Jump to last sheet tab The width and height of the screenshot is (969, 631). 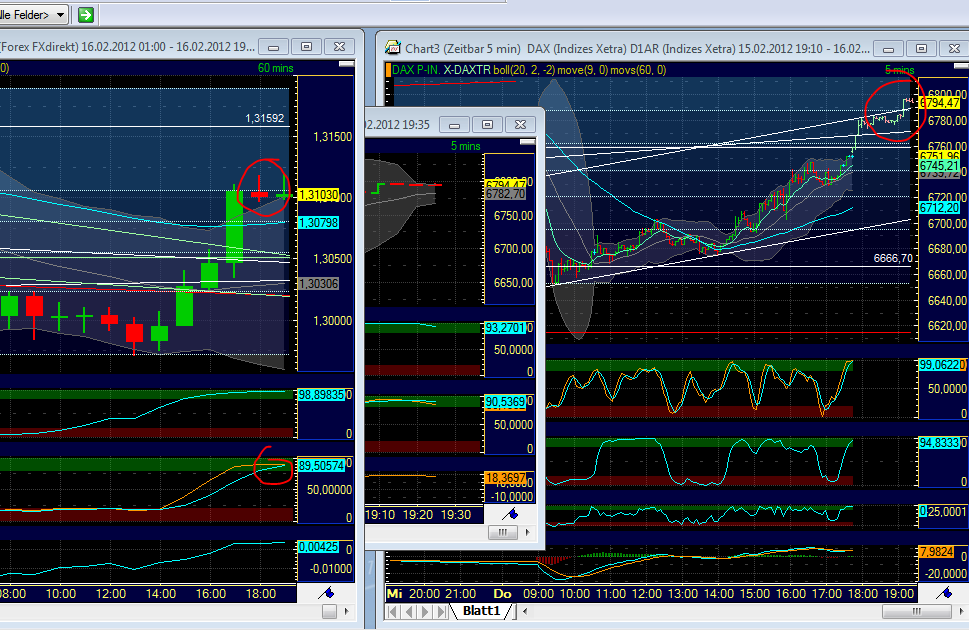coord(441,612)
